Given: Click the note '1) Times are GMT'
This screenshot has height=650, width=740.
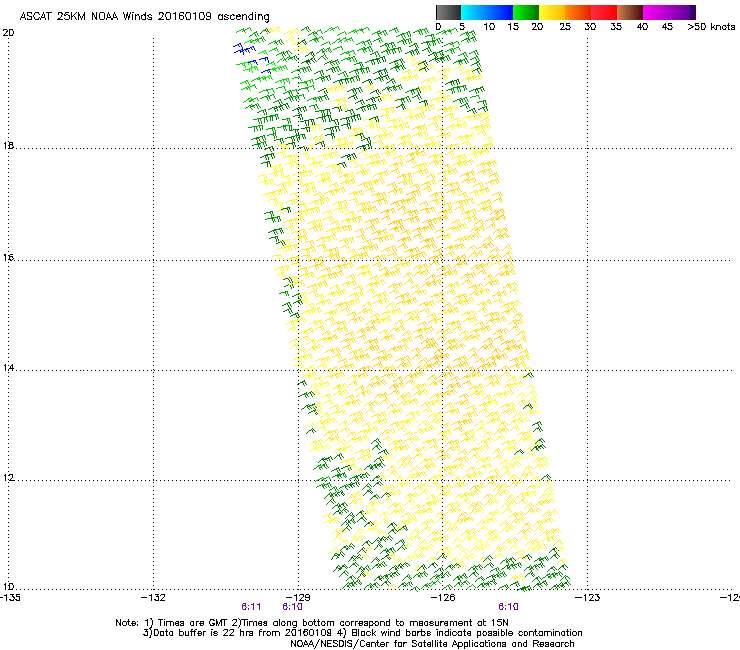Looking at the screenshot, I should pos(187,623).
